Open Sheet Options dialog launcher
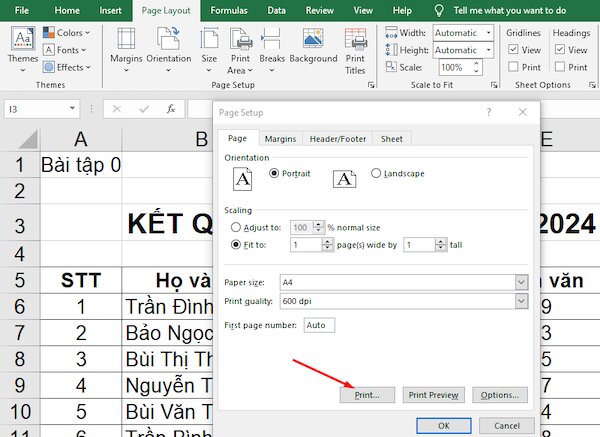The image size is (600, 437). click(x=592, y=85)
